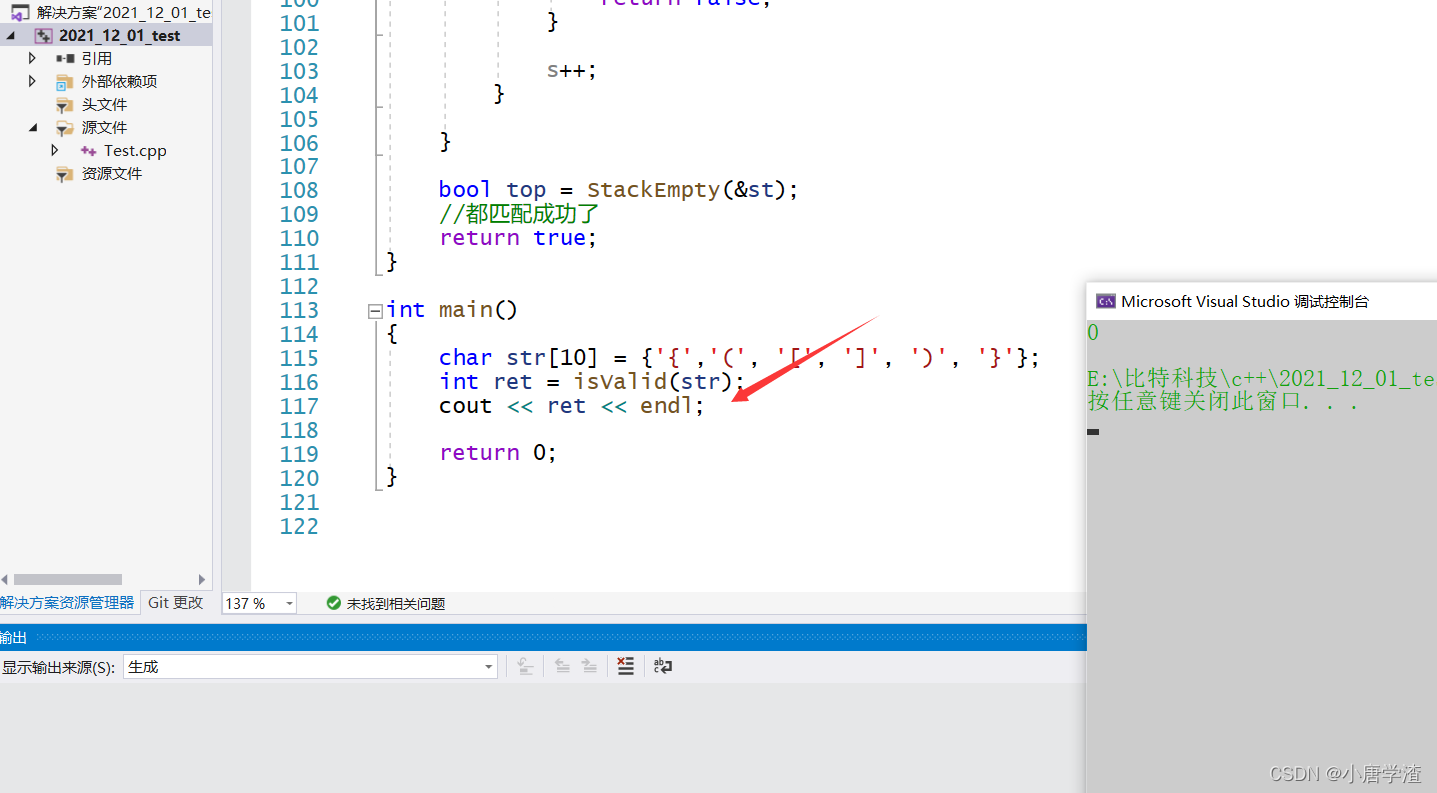
Task: Click the 'cout << ret << endl;' line
Action: click(x=572, y=406)
